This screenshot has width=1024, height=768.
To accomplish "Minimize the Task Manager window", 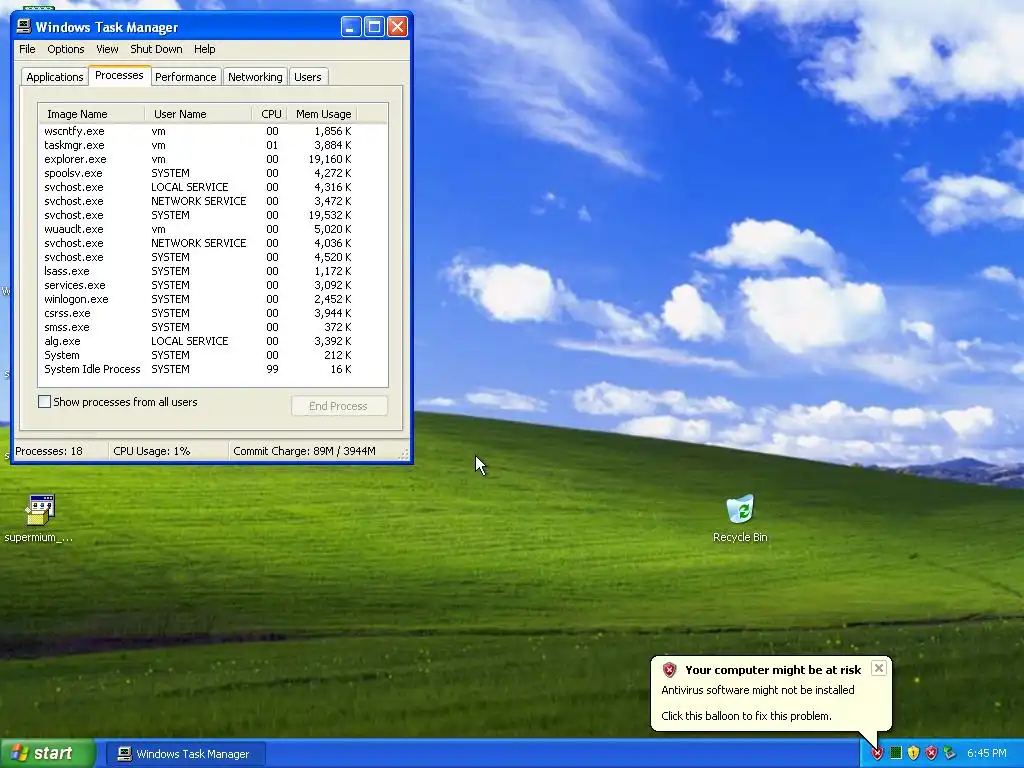I will tap(351, 27).
